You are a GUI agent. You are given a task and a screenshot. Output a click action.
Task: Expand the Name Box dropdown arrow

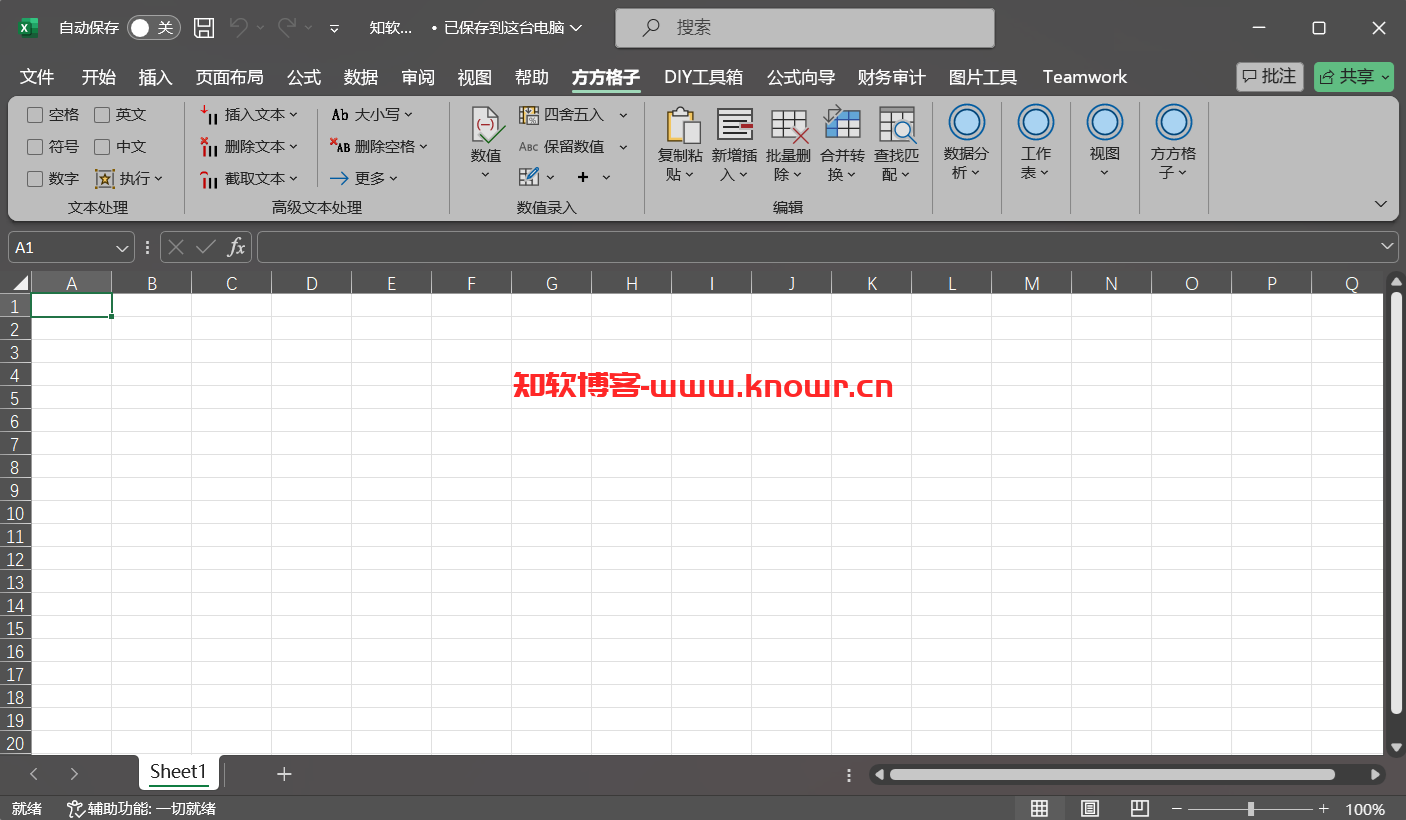123,247
